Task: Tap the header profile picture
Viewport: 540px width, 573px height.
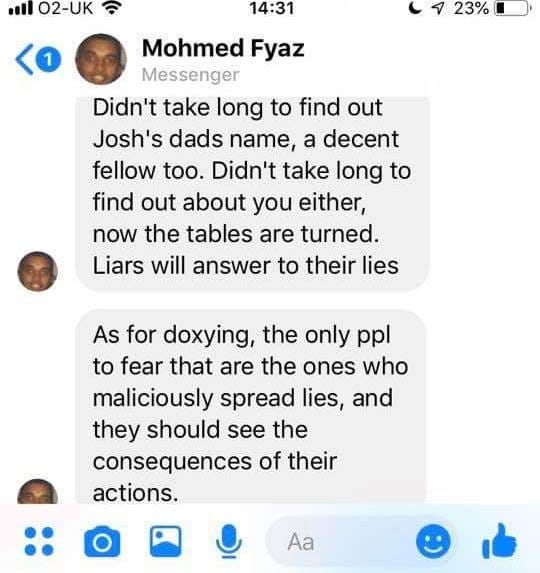Action: [101, 59]
